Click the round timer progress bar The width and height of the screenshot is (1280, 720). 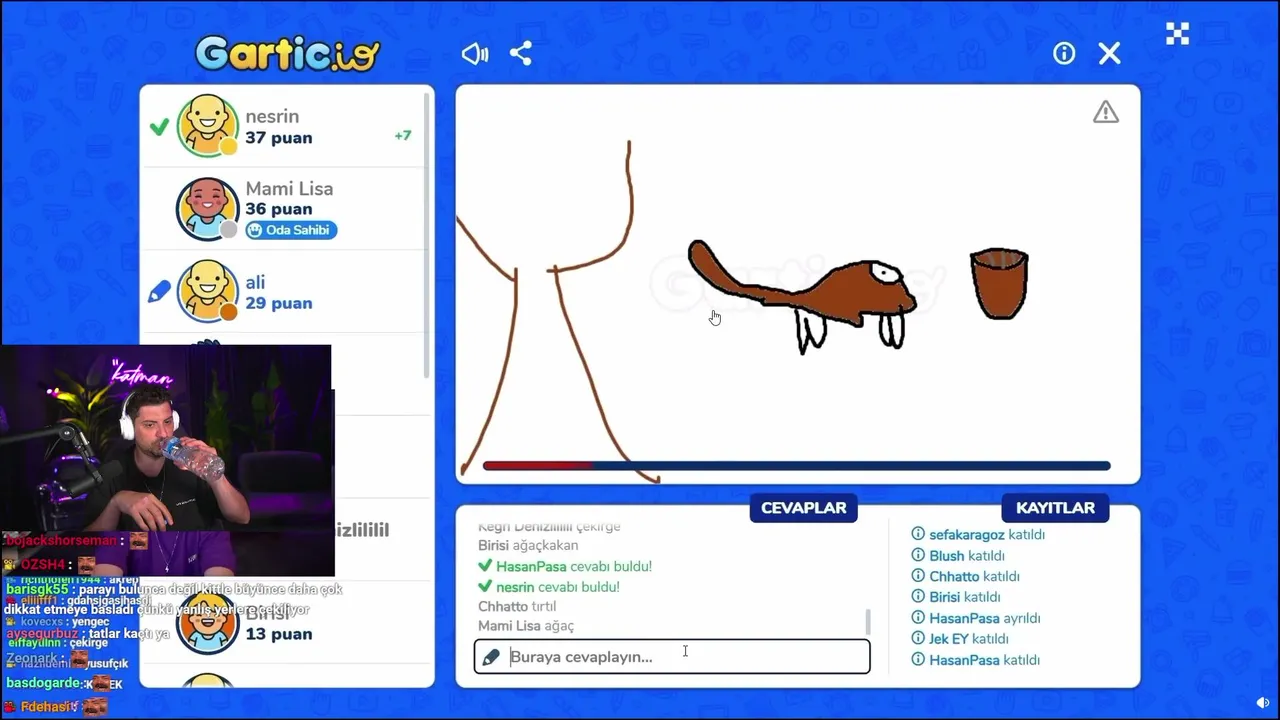pos(796,466)
